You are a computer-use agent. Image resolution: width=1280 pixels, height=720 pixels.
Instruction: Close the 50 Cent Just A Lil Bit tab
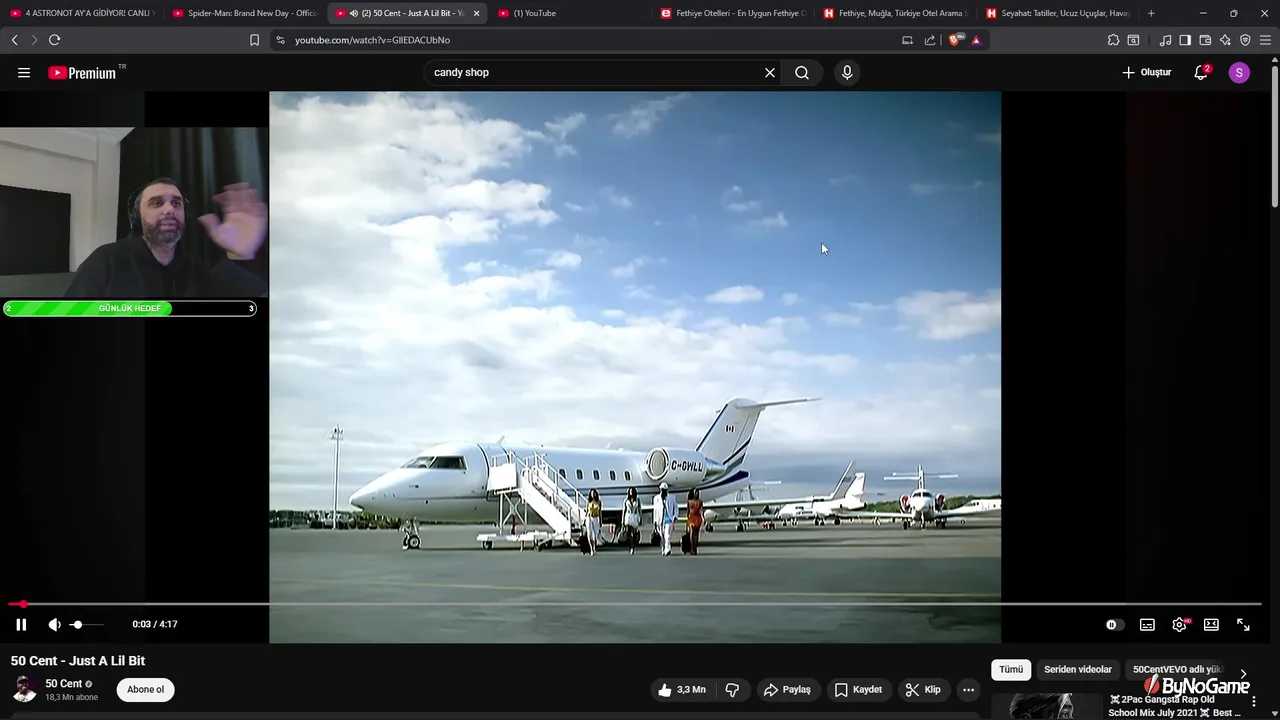476,13
